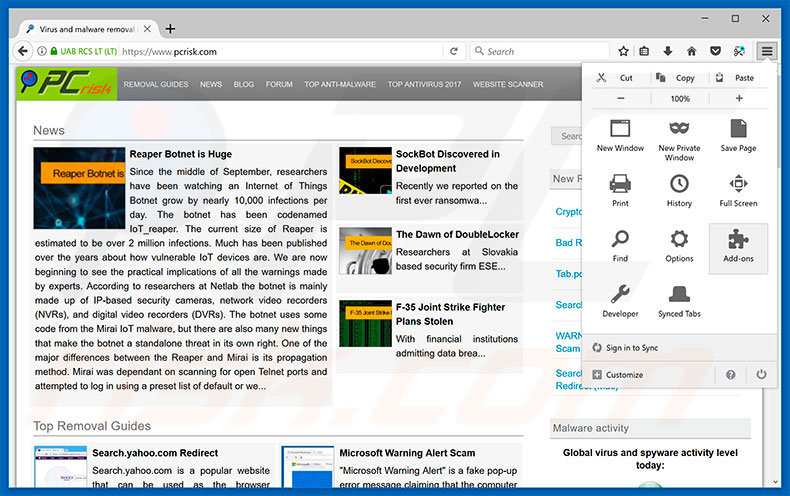Click DoubleLocker article thumbnail
Viewport: 790px width, 496px height.
(365, 251)
